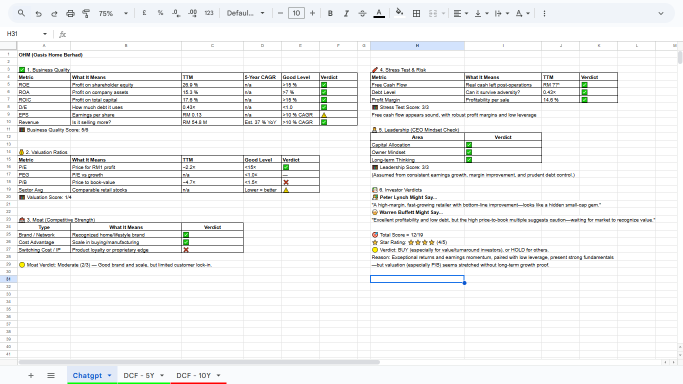Format as percent
This screenshot has width=683, height=384.
click(160, 13)
